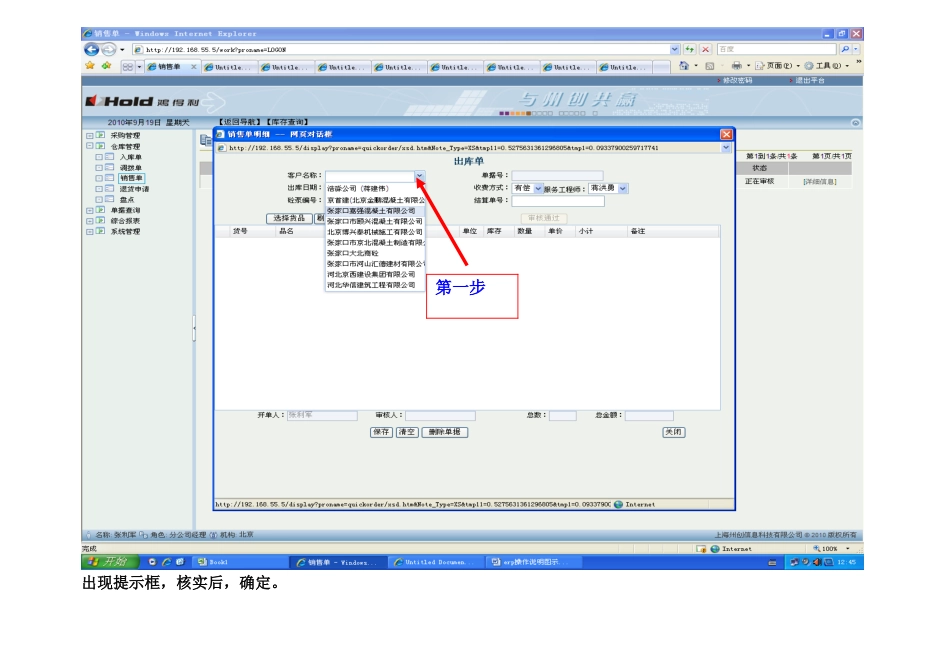Collapse the 仓库管理 tree node
This screenshot has height=672, width=950.
90,146
